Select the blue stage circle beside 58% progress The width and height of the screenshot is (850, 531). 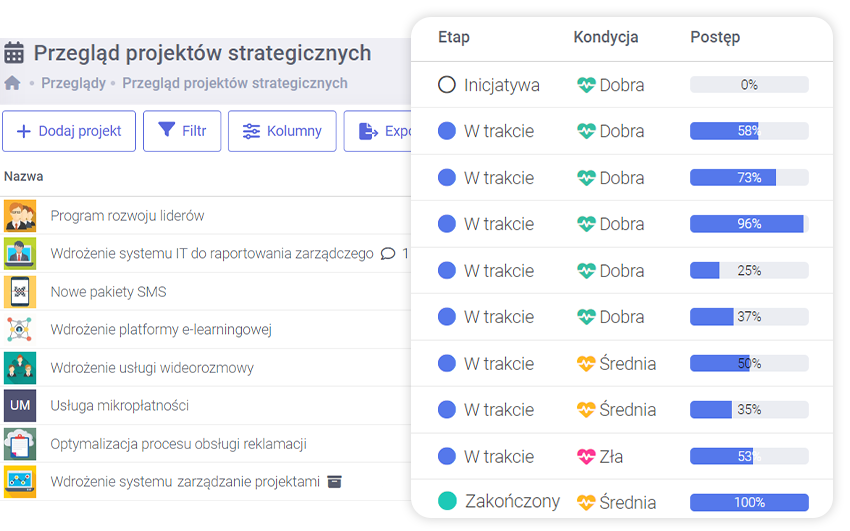coord(447,131)
